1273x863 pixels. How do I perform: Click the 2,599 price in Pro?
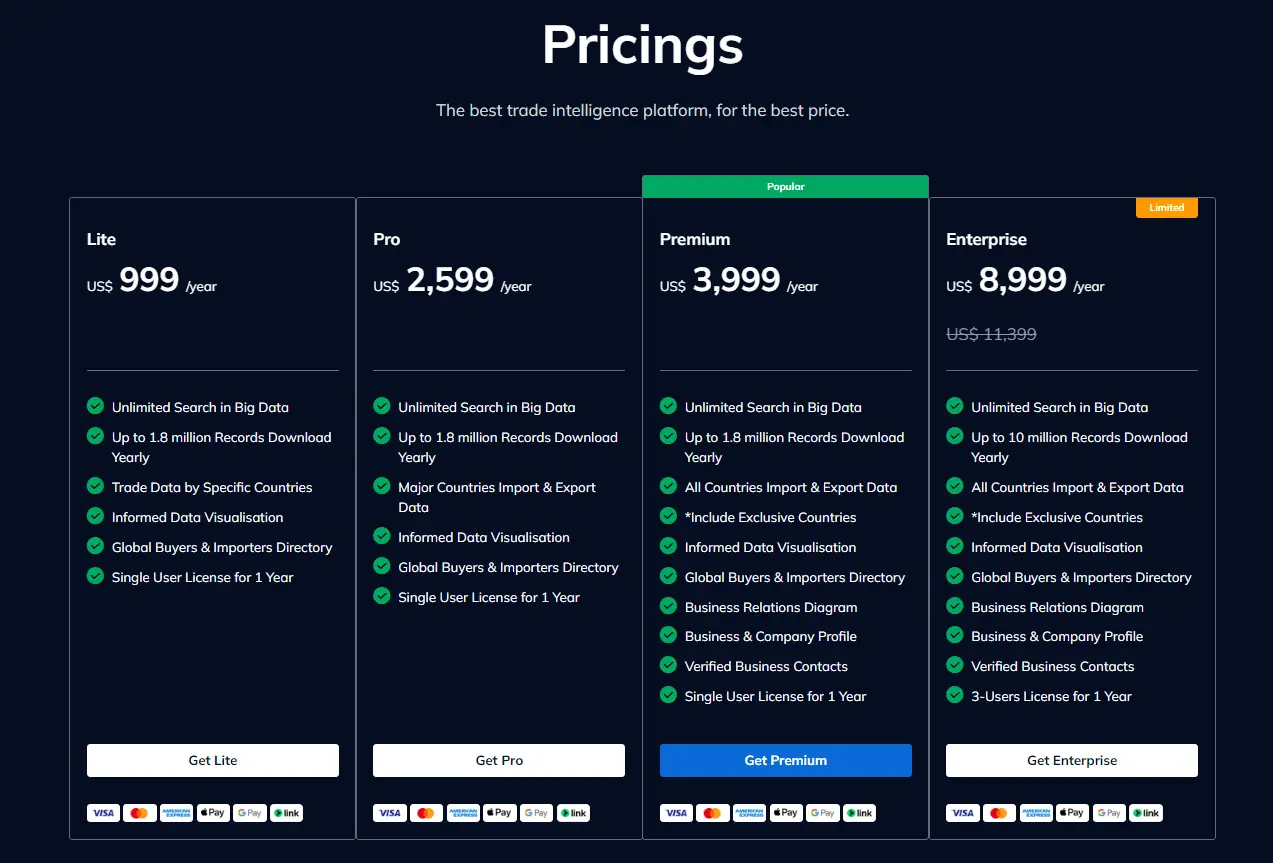click(x=450, y=280)
